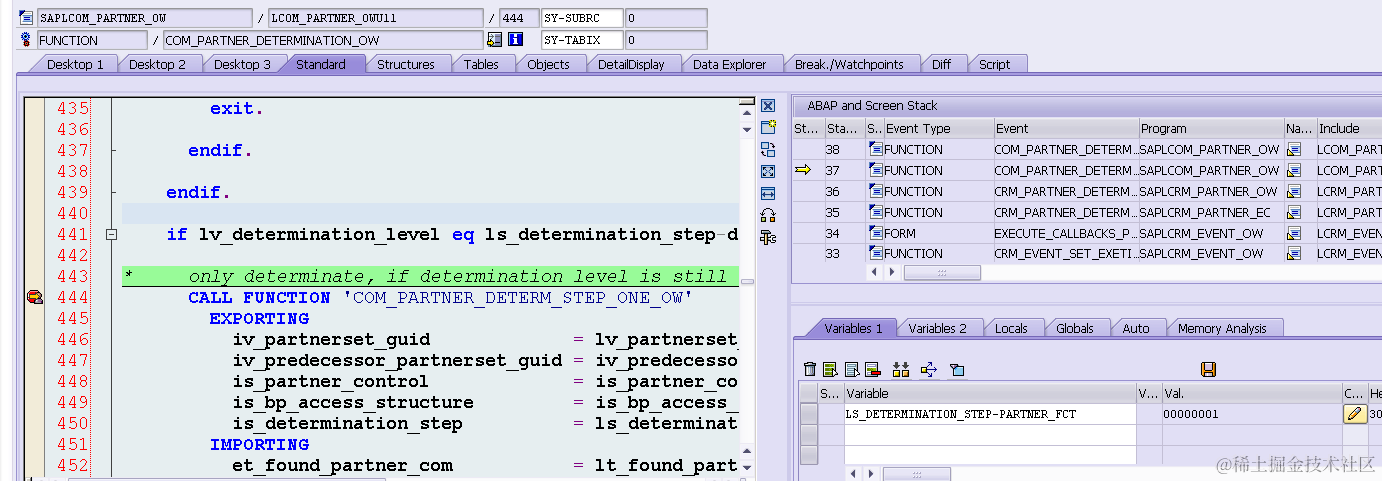Viewport: 1382px width, 481px height.
Task: Click the blue arrow export icon in Variables toolbar
Action: (929, 370)
